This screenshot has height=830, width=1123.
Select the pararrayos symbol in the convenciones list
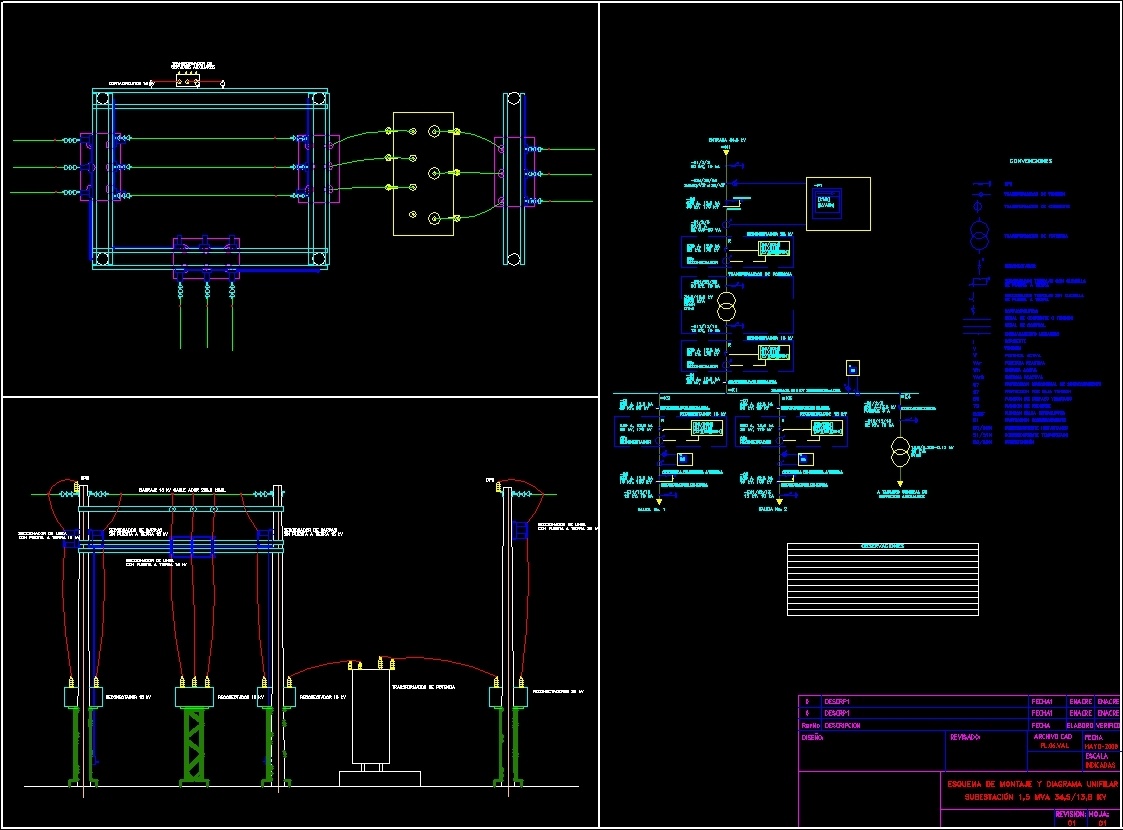tap(974, 309)
